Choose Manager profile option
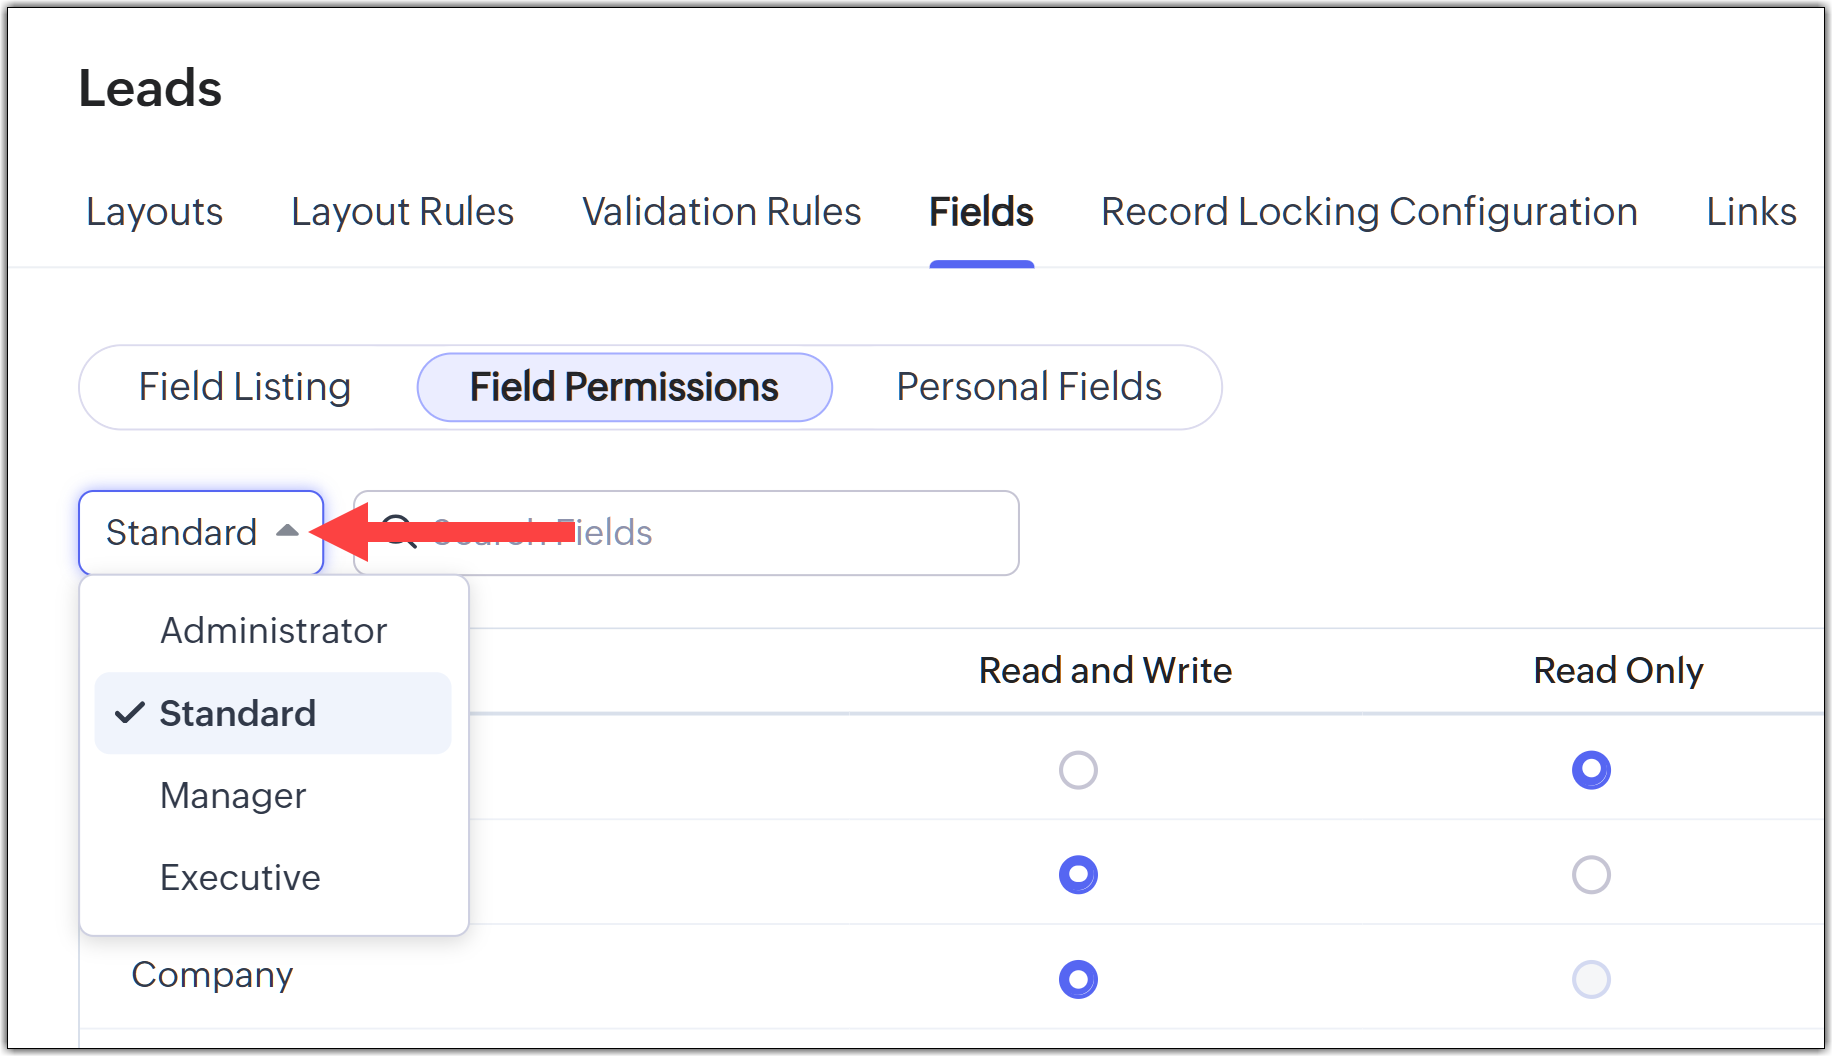This screenshot has width=1833, height=1057. pos(233,796)
